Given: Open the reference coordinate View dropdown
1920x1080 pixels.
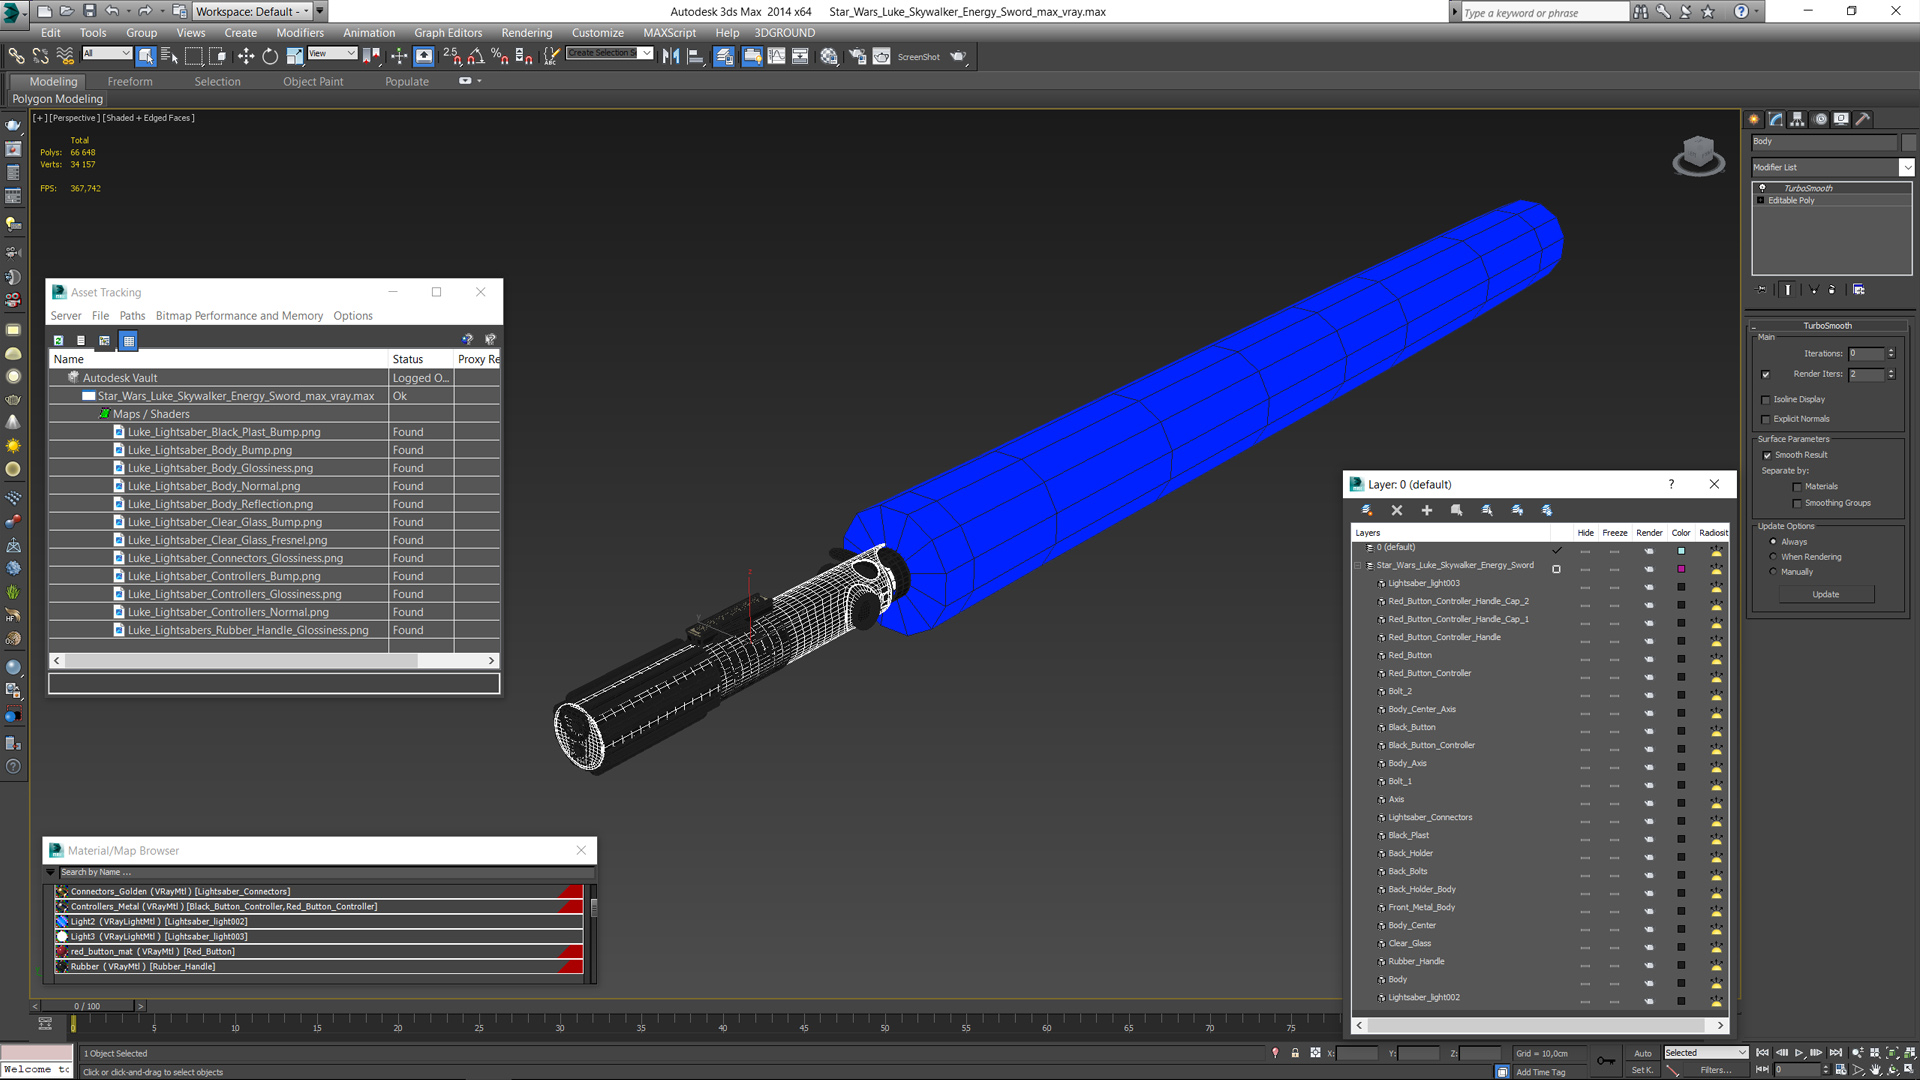Looking at the screenshot, I should (x=332, y=53).
